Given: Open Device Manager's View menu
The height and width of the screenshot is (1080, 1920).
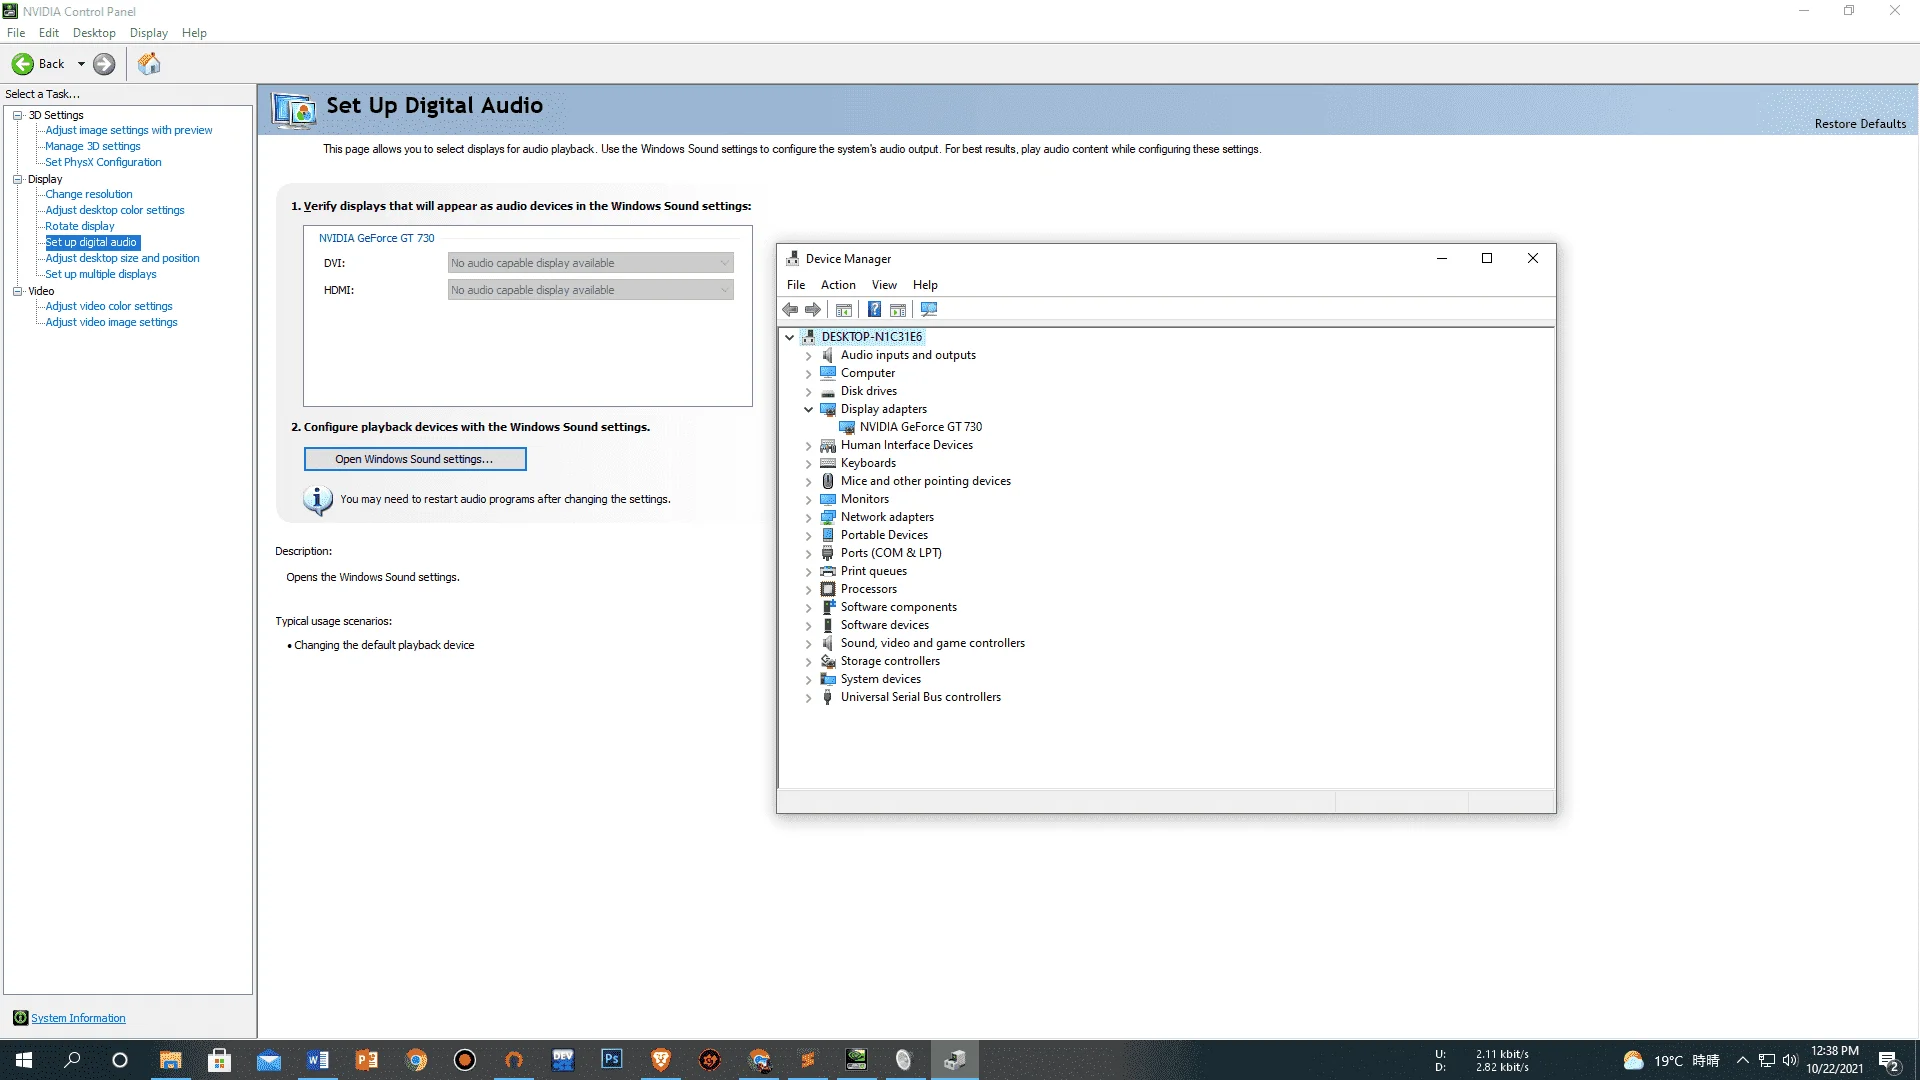Looking at the screenshot, I should tap(884, 285).
